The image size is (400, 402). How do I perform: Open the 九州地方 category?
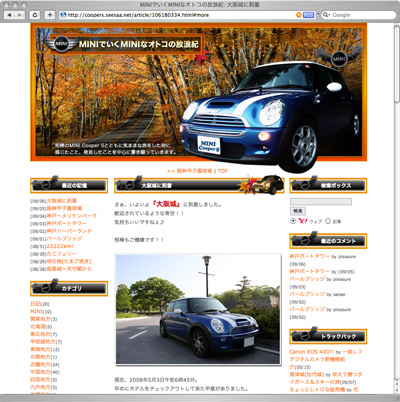pyautogui.click(x=40, y=387)
